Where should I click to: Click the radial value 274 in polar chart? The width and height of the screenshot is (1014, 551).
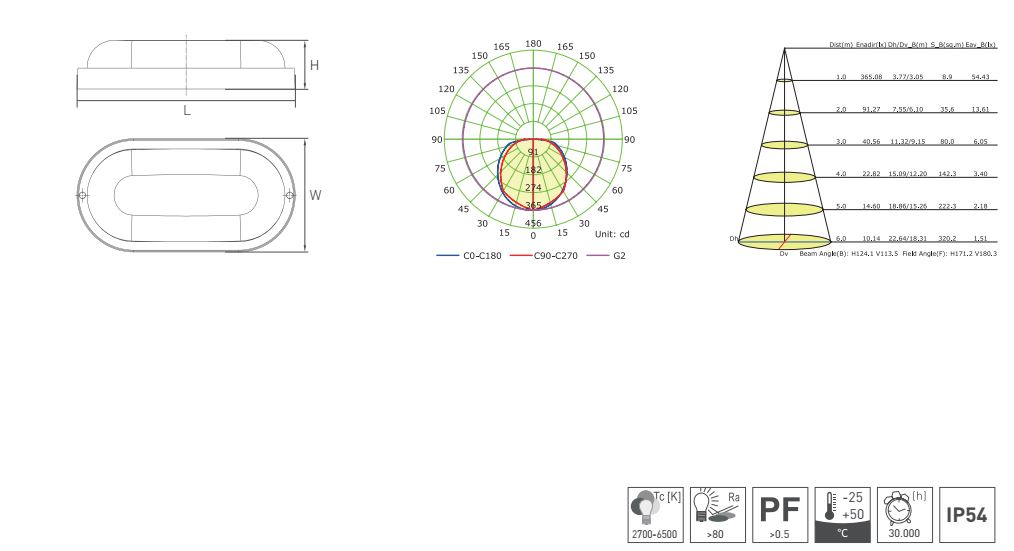pyautogui.click(x=533, y=188)
